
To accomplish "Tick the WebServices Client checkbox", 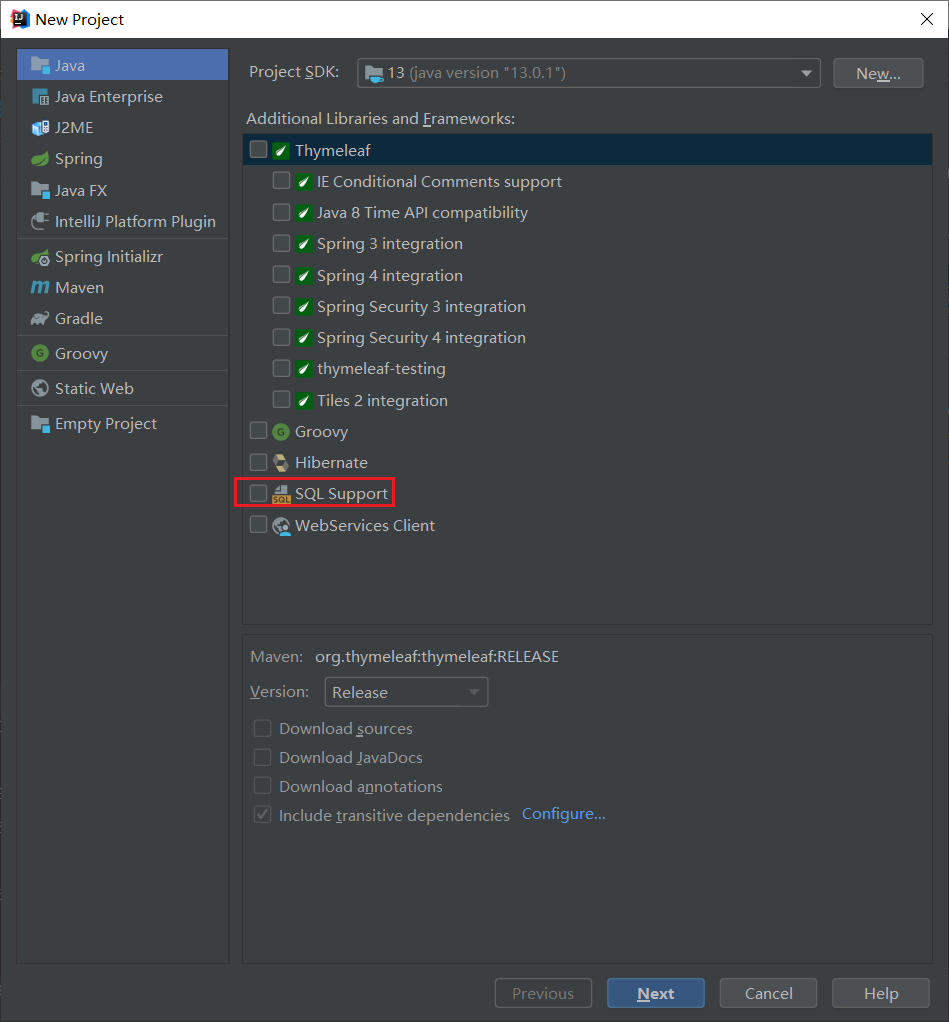I will tap(259, 524).
